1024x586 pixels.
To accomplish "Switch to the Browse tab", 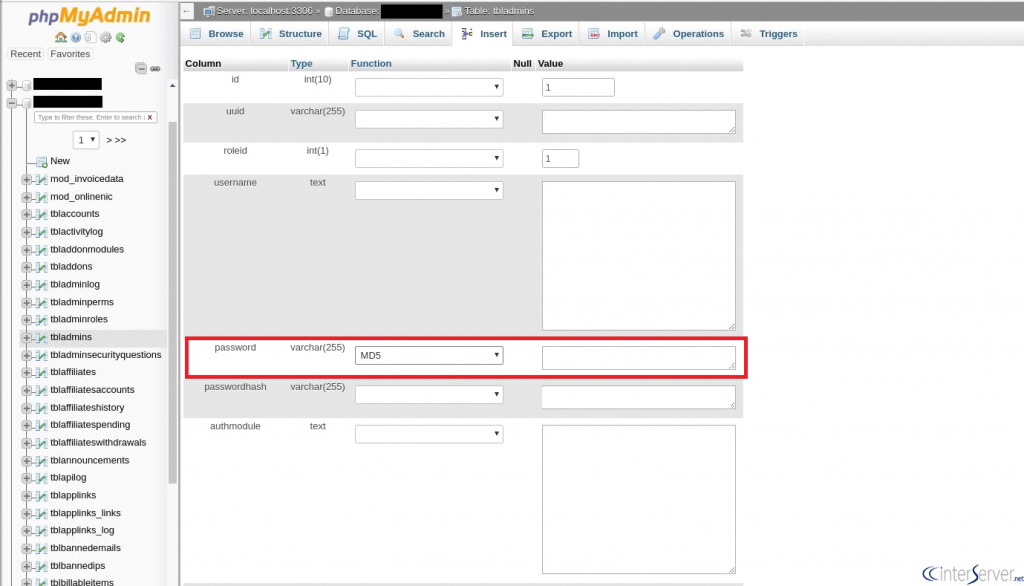I will tap(217, 34).
